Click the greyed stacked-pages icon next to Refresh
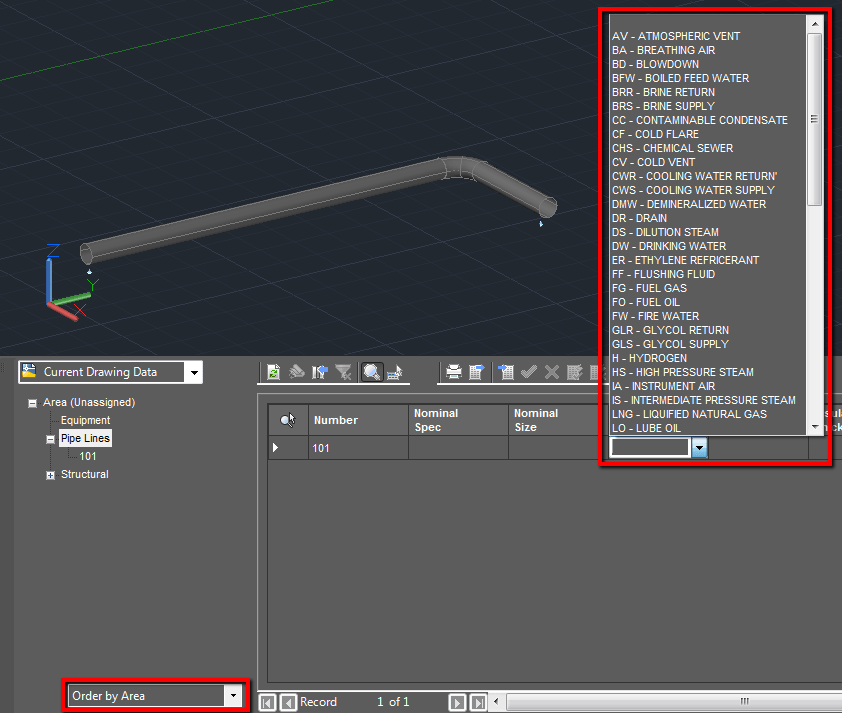 tap(296, 372)
